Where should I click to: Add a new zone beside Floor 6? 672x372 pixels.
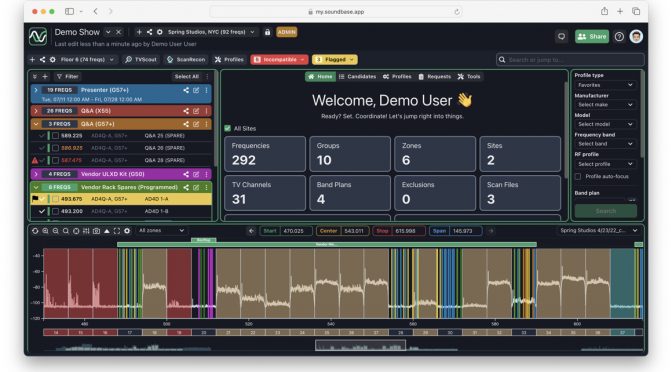tap(32, 60)
